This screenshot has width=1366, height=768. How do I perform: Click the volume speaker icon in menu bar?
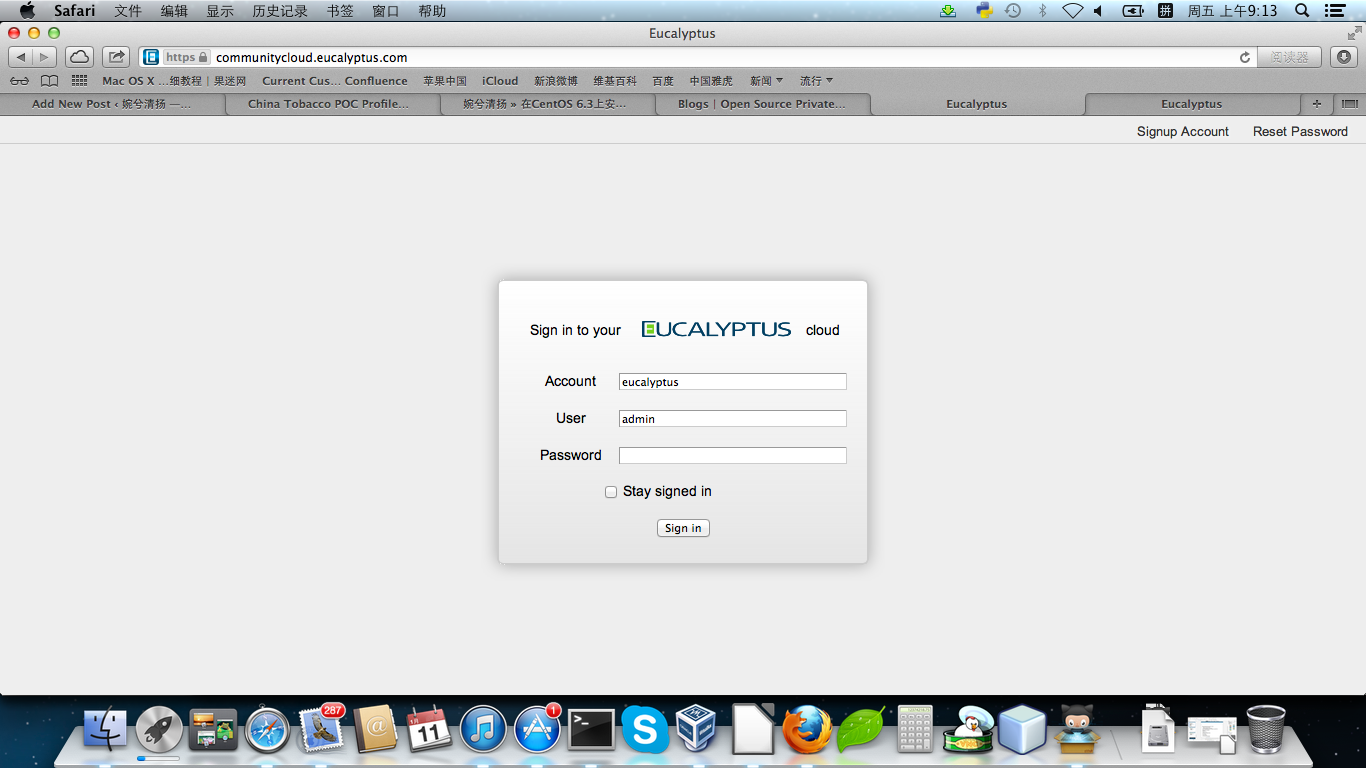click(1098, 11)
